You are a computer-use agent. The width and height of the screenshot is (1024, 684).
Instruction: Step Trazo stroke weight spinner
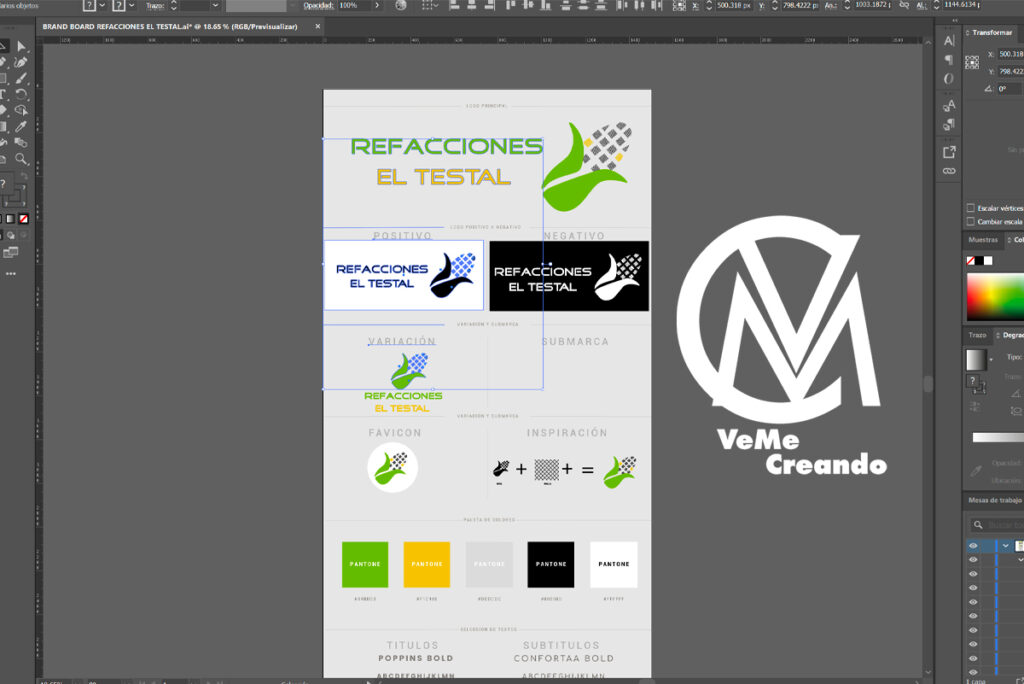pyautogui.click(x=174, y=5)
